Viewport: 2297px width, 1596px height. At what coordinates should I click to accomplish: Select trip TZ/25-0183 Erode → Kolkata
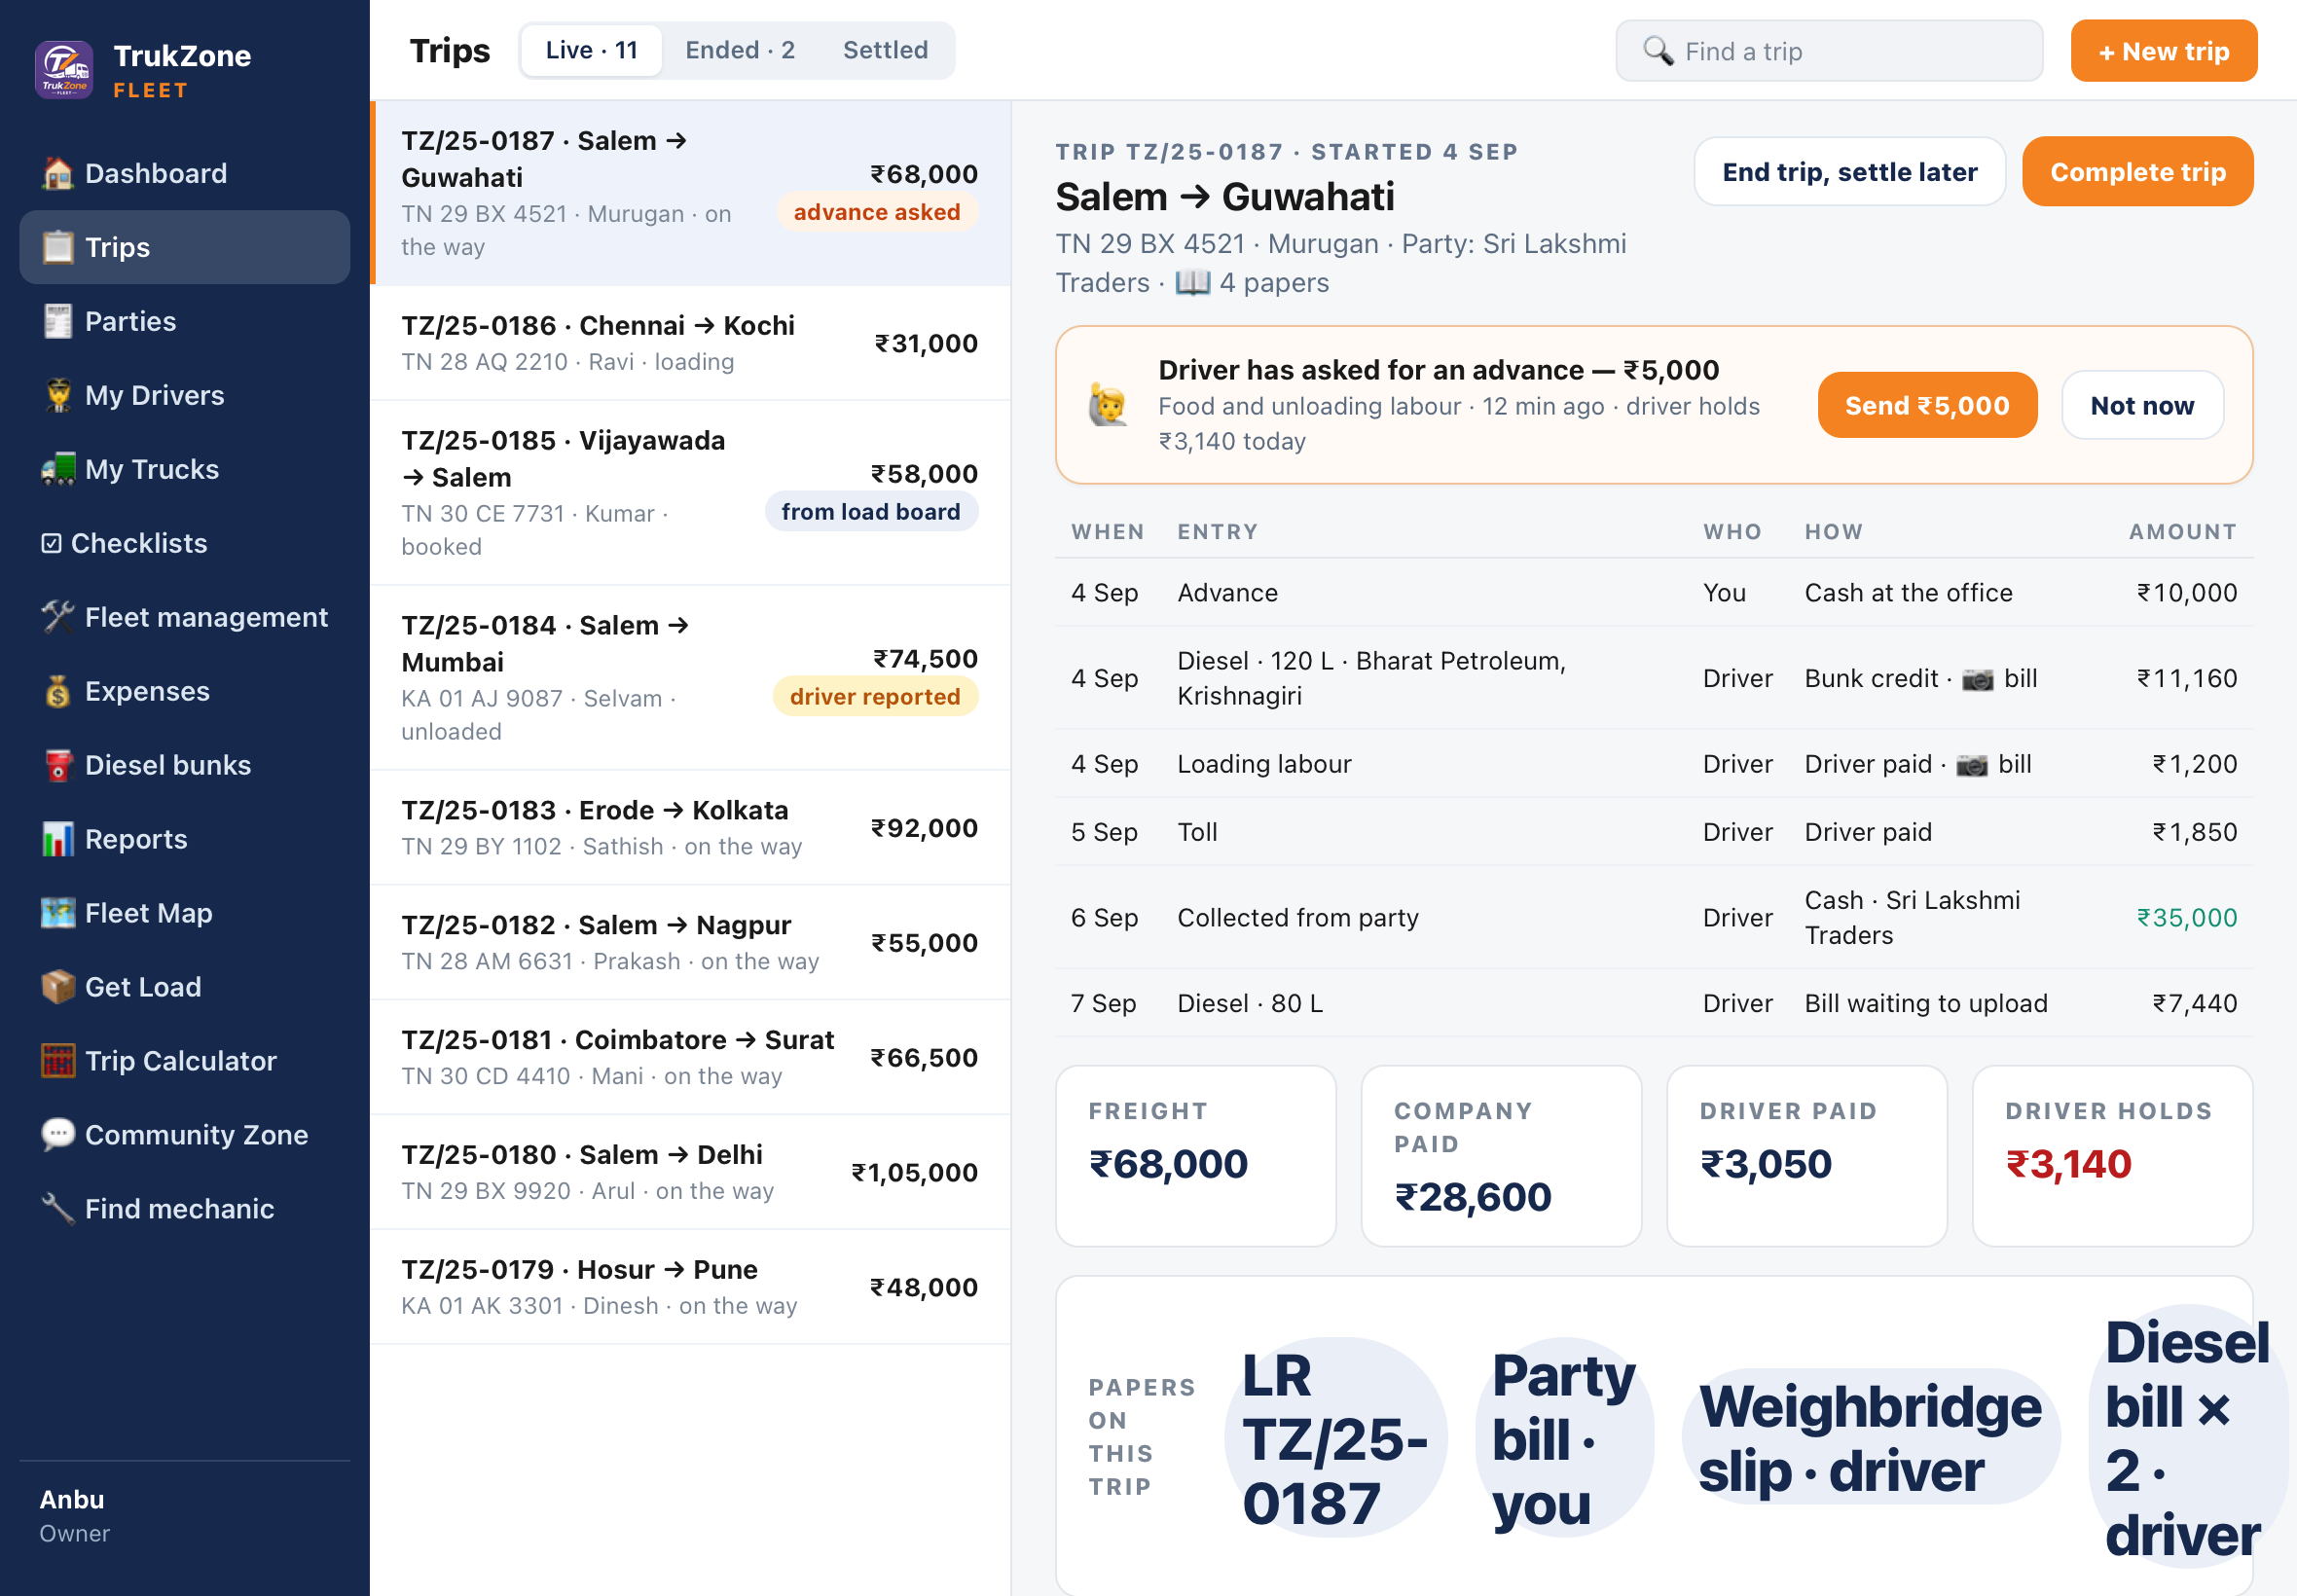(x=690, y=828)
